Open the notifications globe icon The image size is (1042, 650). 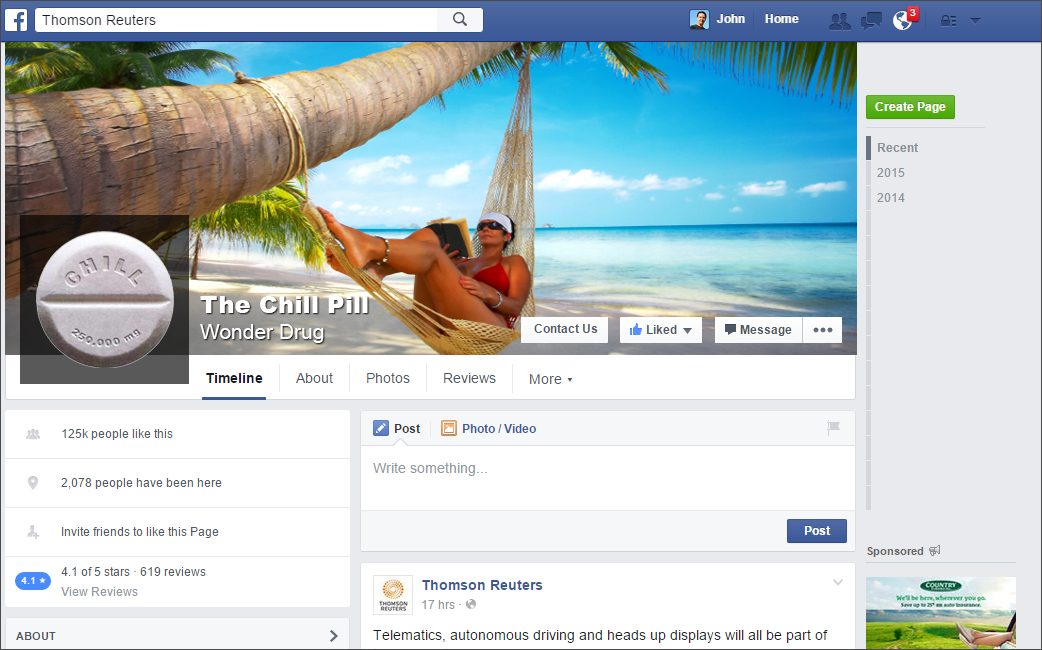(x=902, y=21)
